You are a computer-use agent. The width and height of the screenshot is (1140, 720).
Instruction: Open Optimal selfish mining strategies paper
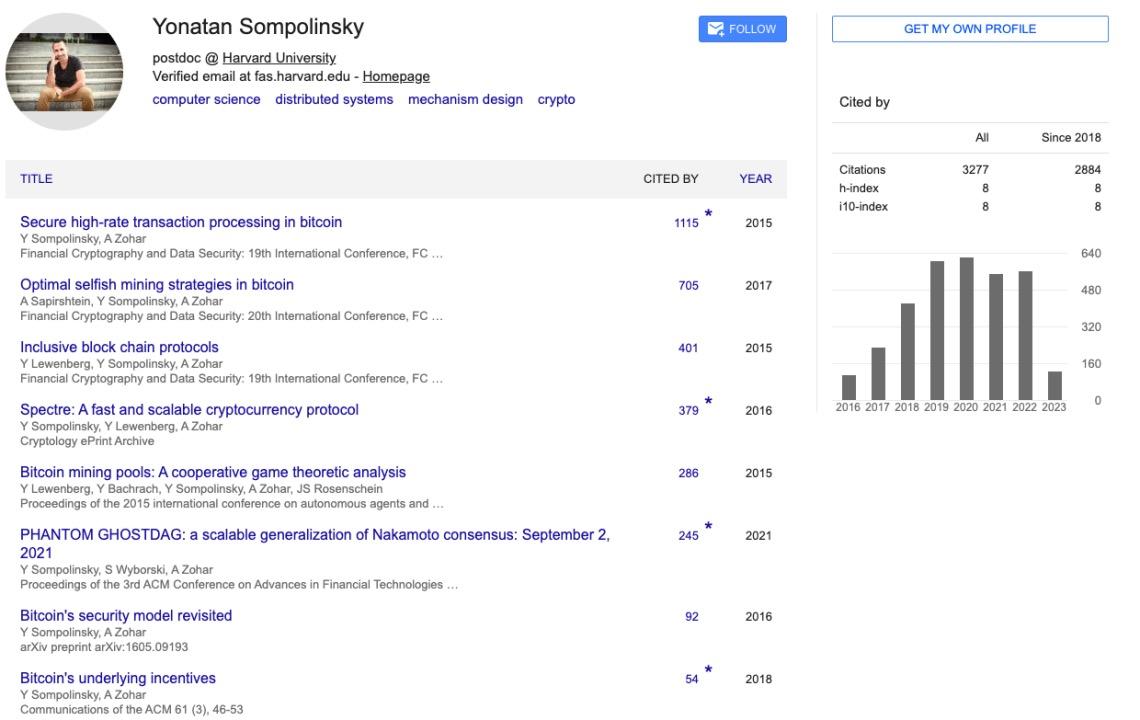point(157,285)
